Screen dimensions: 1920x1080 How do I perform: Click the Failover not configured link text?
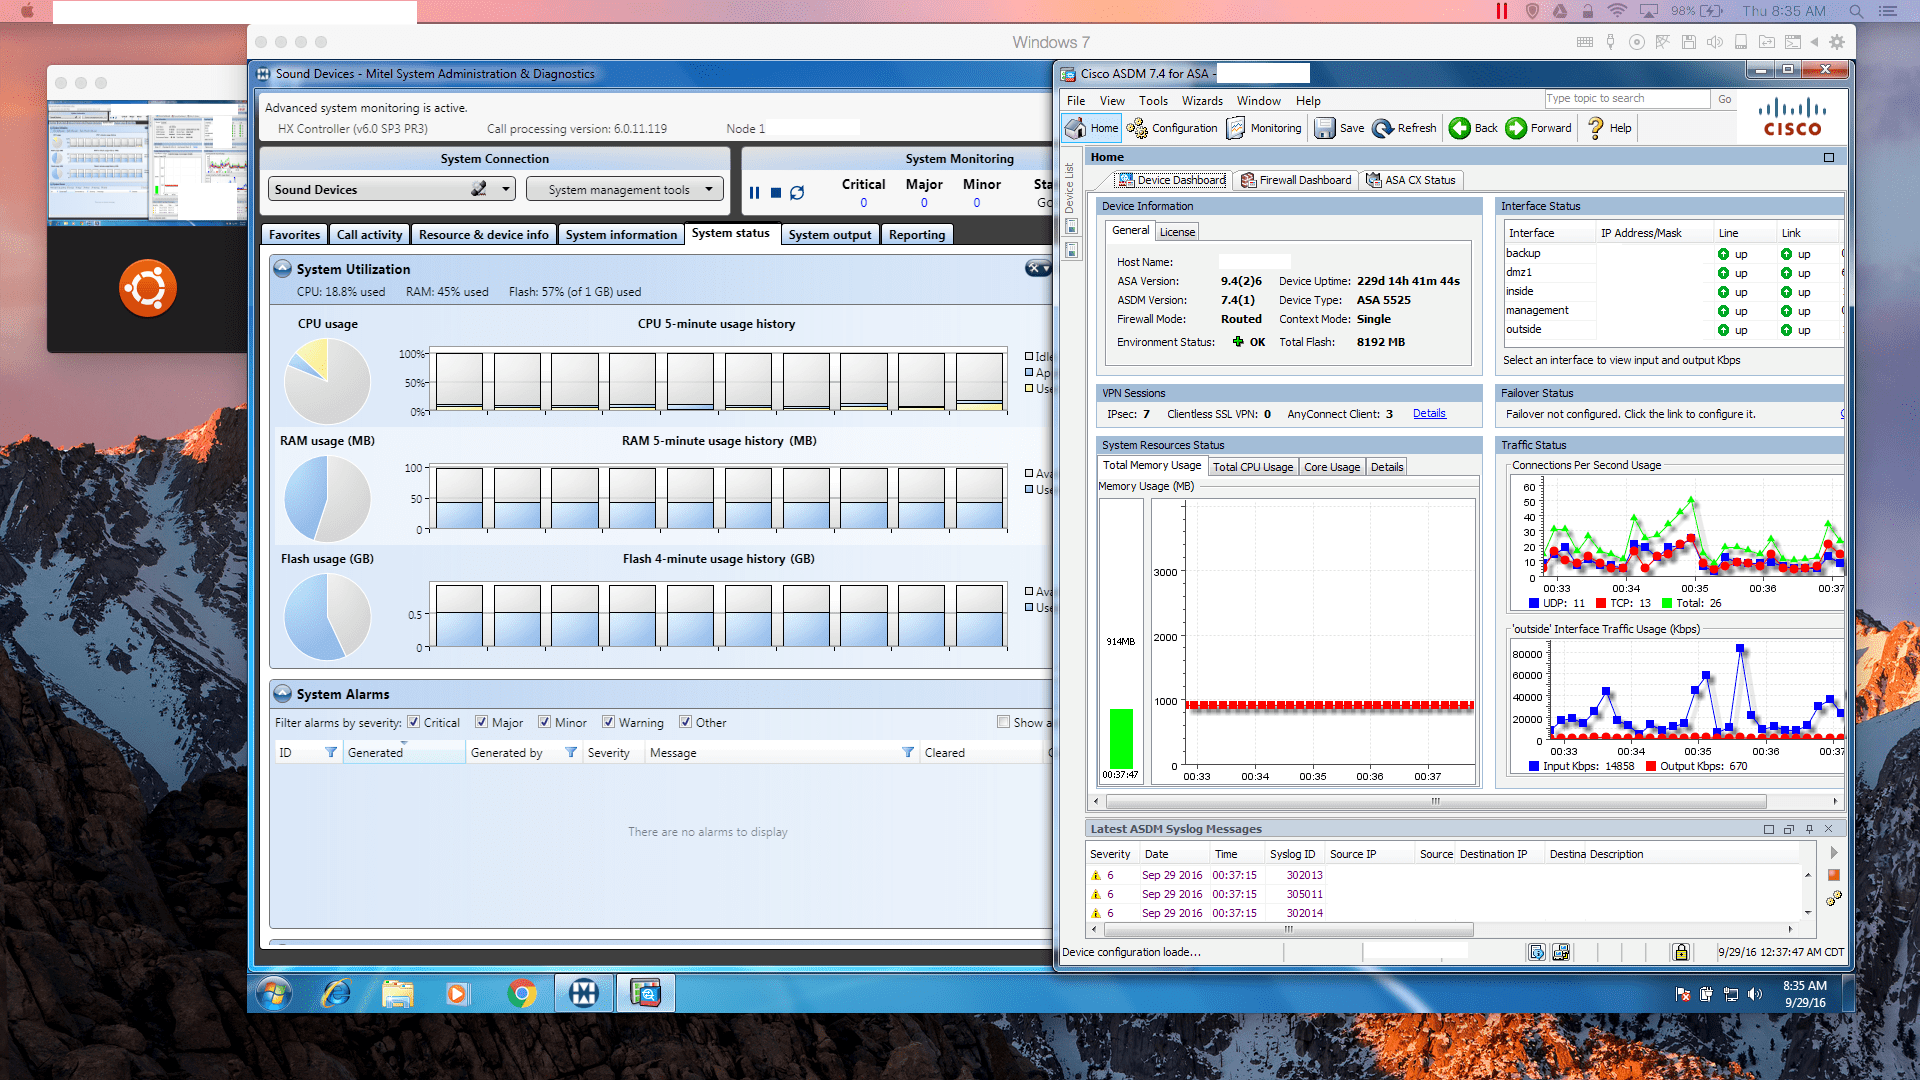tap(1630, 414)
